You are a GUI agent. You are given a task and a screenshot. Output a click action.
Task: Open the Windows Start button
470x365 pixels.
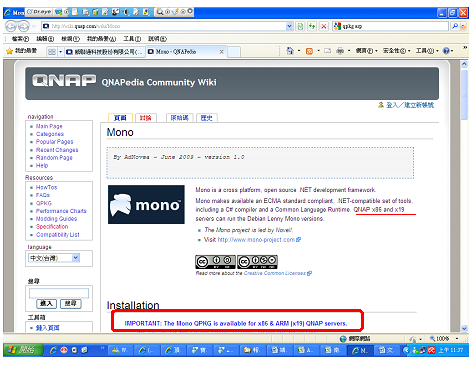(x=23, y=350)
